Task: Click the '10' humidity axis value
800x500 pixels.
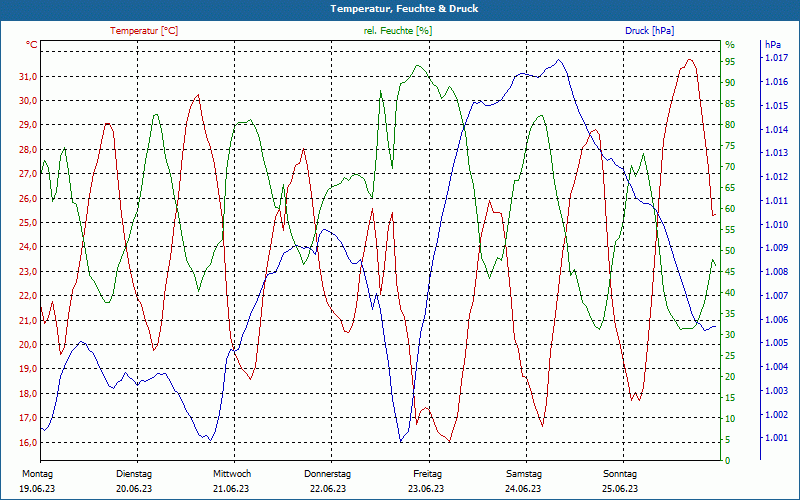Action: (730, 418)
